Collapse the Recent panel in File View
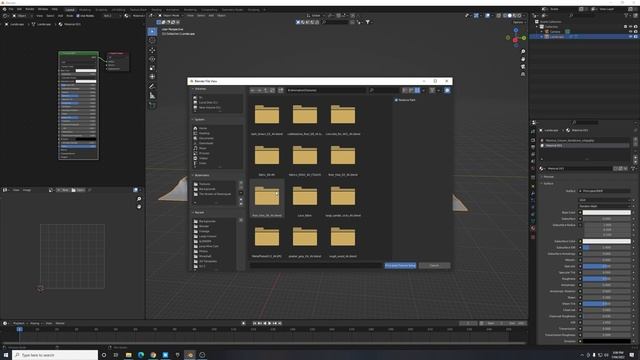Image resolution: width=640 pixels, height=360 pixels. pos(193,213)
